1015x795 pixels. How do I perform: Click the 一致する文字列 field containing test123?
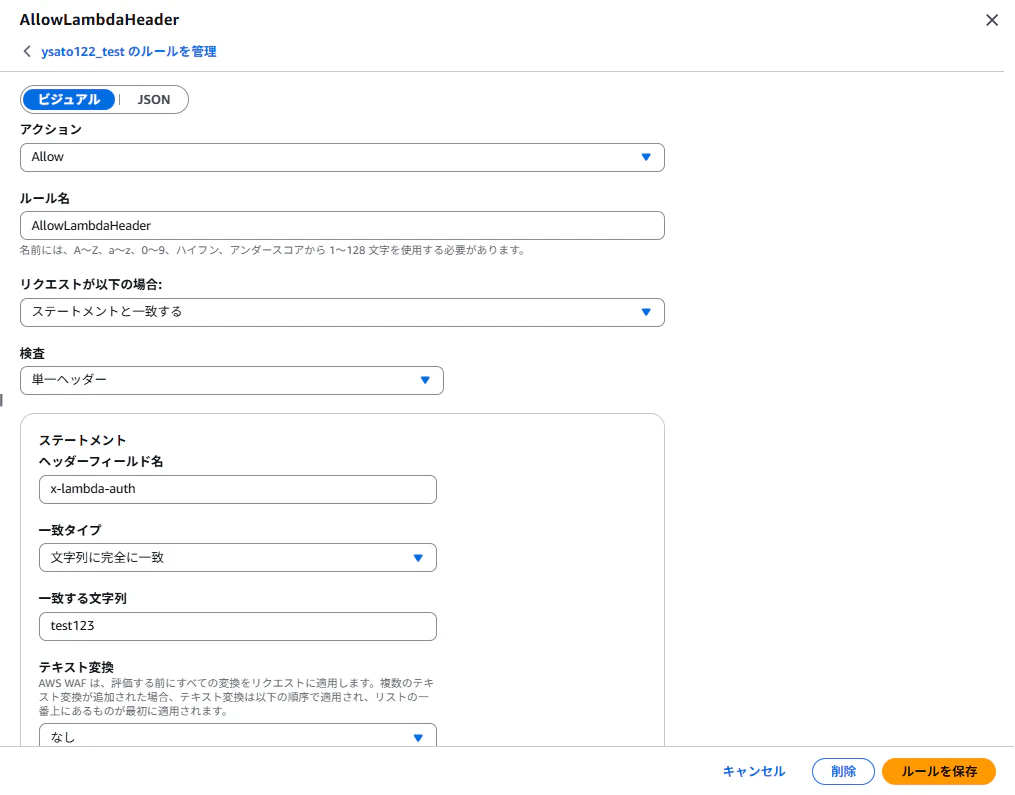pos(238,626)
